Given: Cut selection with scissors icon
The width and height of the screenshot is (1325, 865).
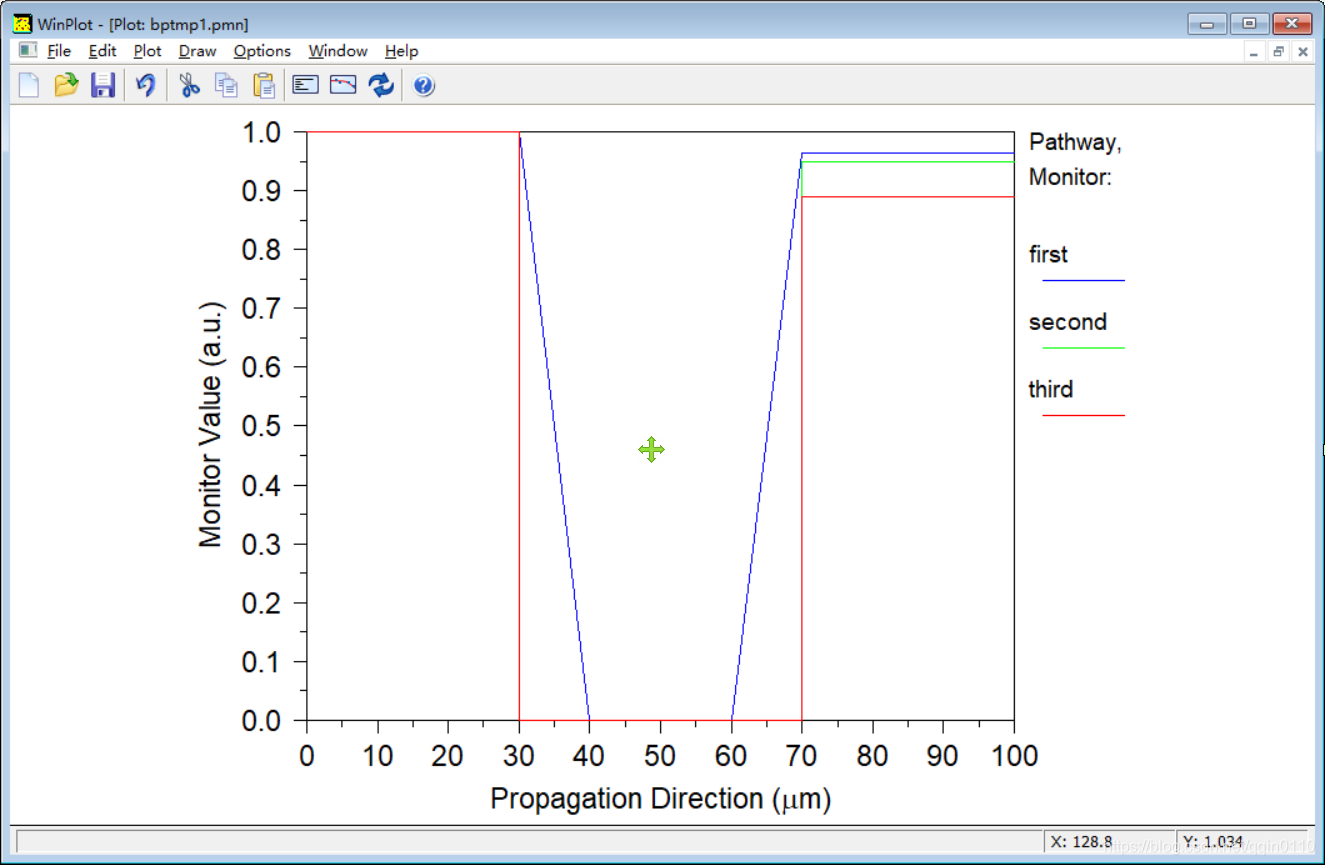Looking at the screenshot, I should 189,85.
